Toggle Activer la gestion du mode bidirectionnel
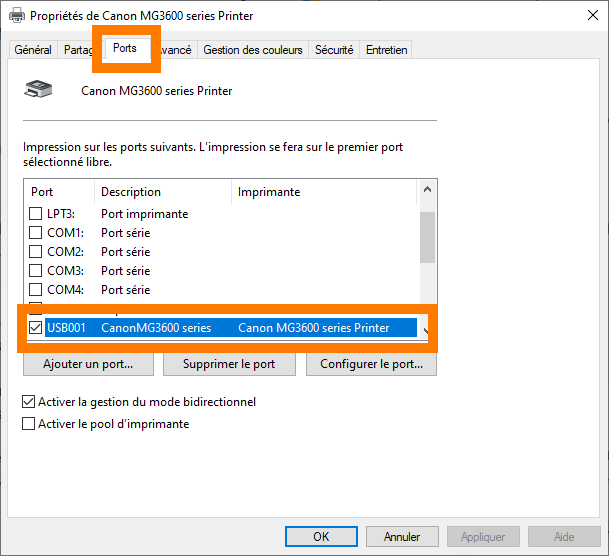Screen dimensions: 609x556 (29, 402)
